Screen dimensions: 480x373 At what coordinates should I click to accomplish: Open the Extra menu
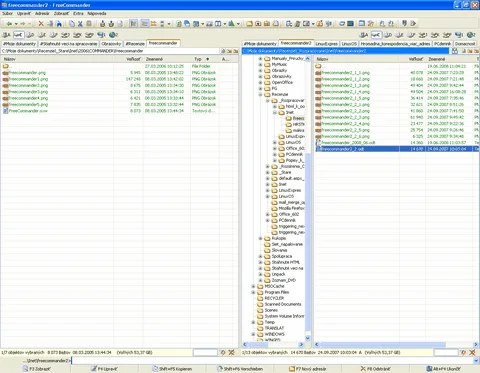[x=78, y=14]
